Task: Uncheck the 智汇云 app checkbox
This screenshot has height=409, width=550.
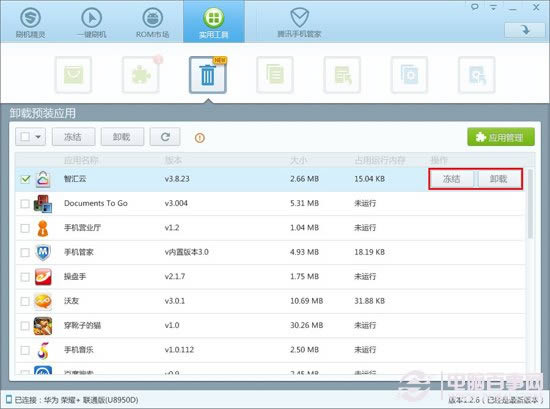Action: coord(25,179)
